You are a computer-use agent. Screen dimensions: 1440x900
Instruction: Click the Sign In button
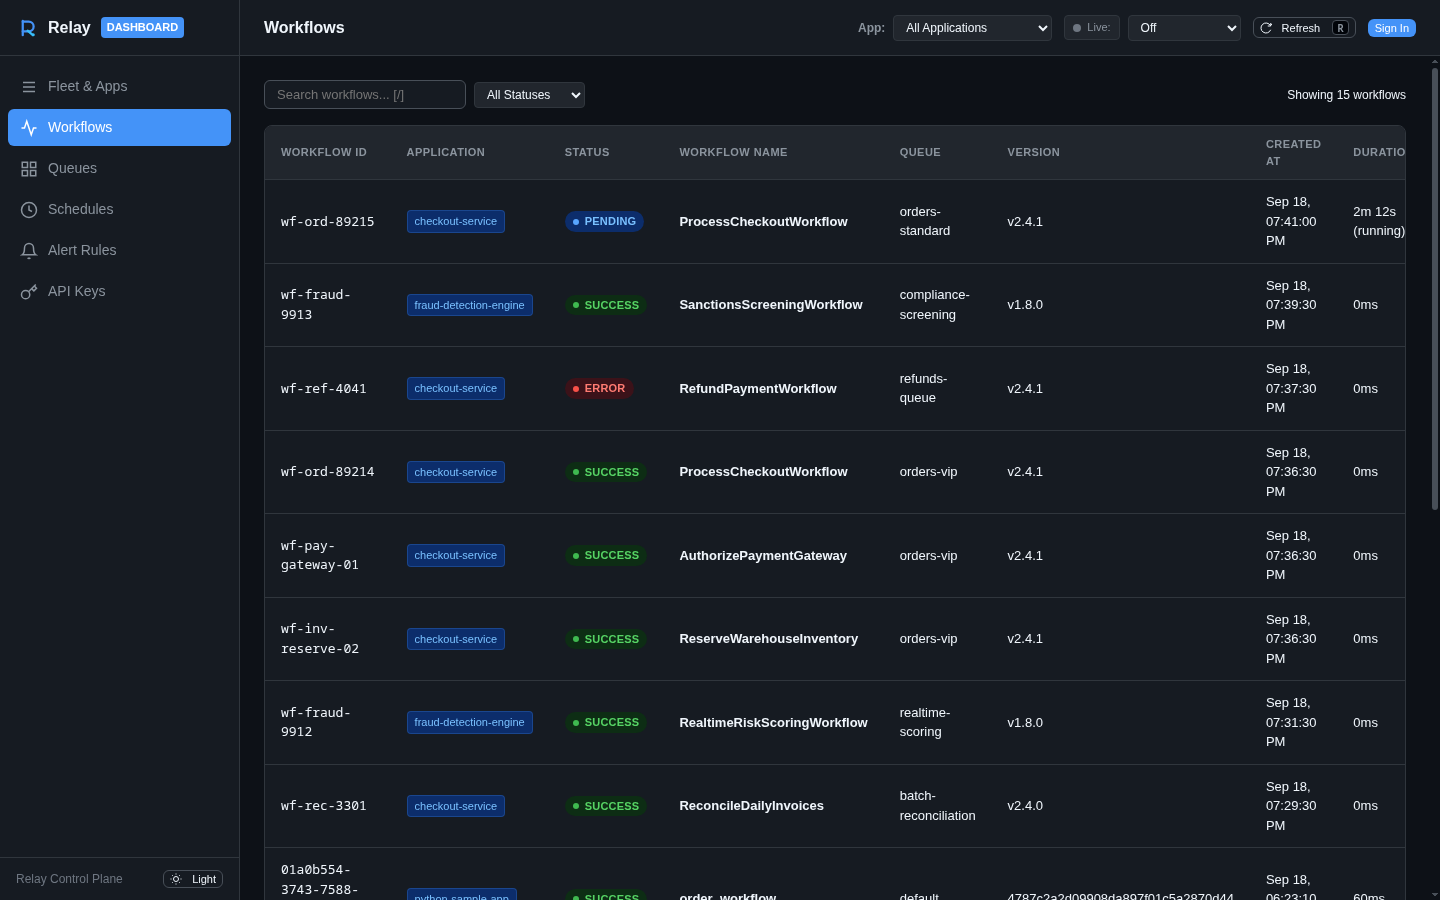point(1391,28)
